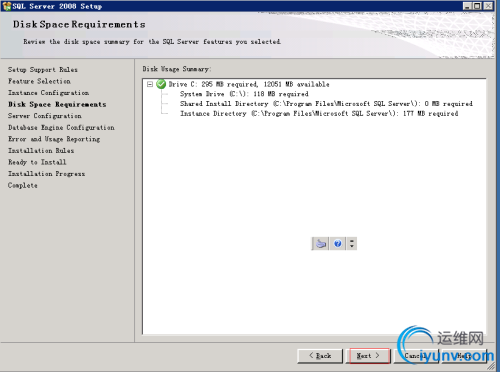Select Disk Space Requirements step
500x372 pixels.
click(x=57, y=104)
